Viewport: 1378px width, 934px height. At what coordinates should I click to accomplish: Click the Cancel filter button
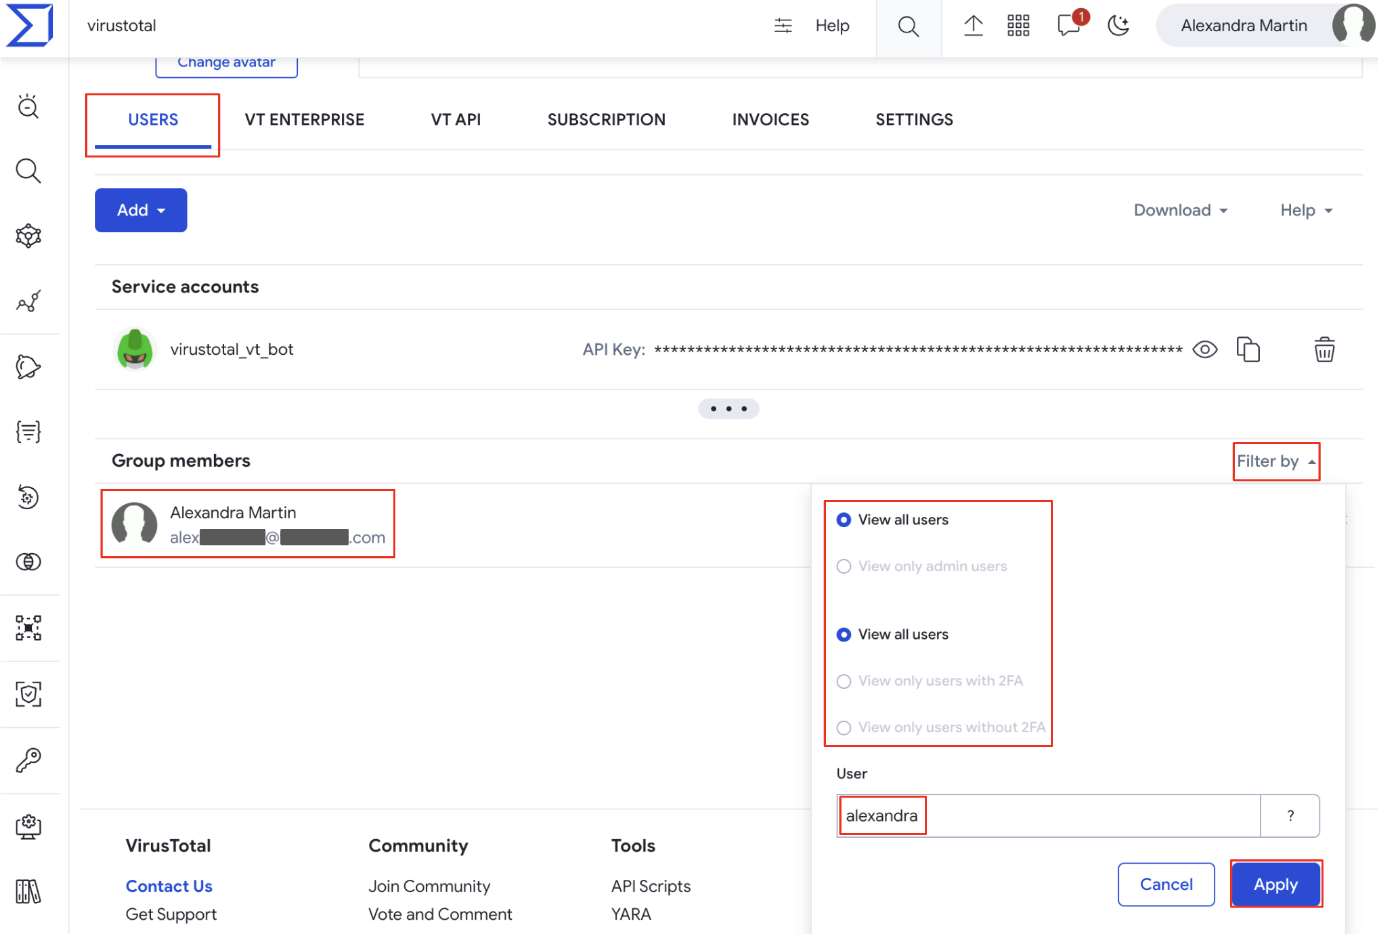(x=1166, y=884)
